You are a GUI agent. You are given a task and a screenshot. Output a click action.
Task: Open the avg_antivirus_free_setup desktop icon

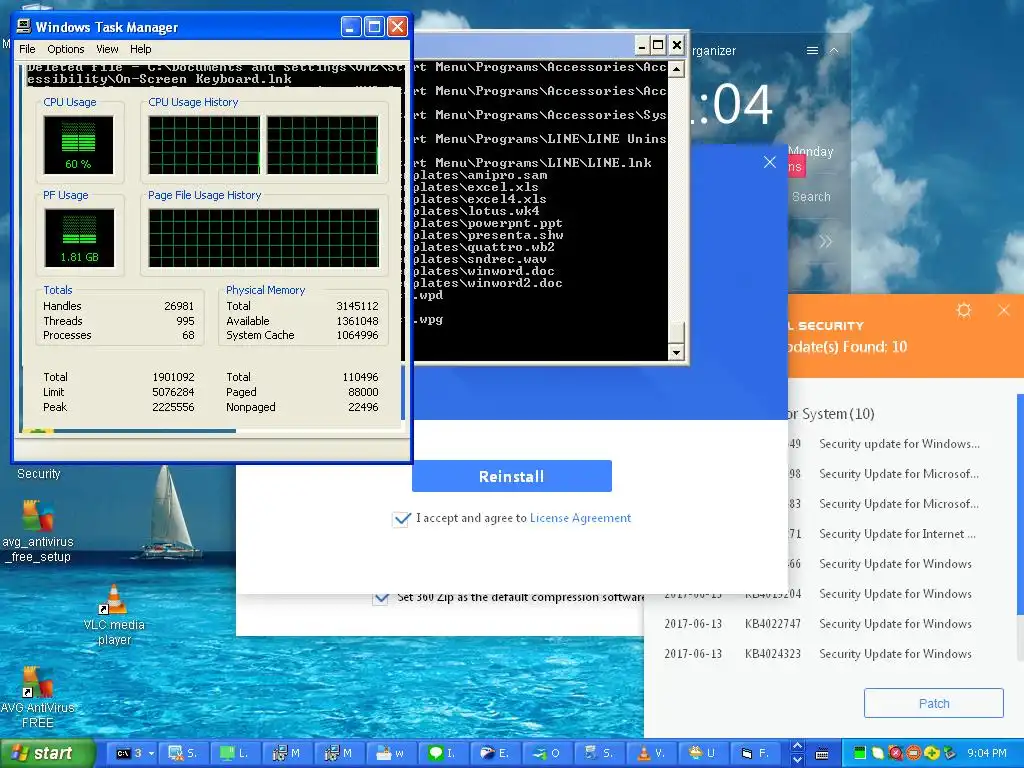tap(38, 531)
